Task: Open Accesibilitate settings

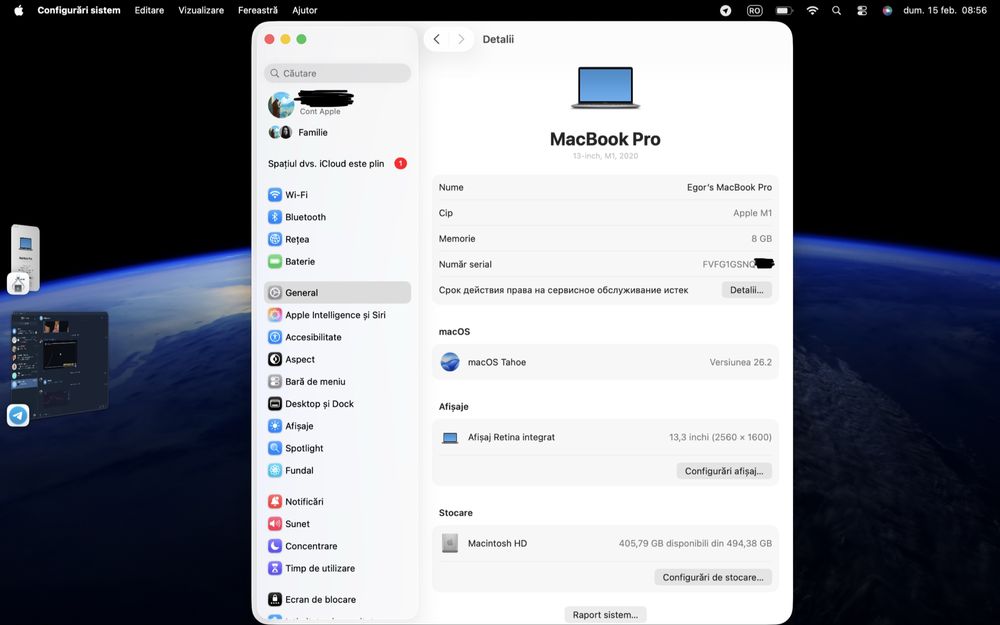Action: [x=337, y=337]
